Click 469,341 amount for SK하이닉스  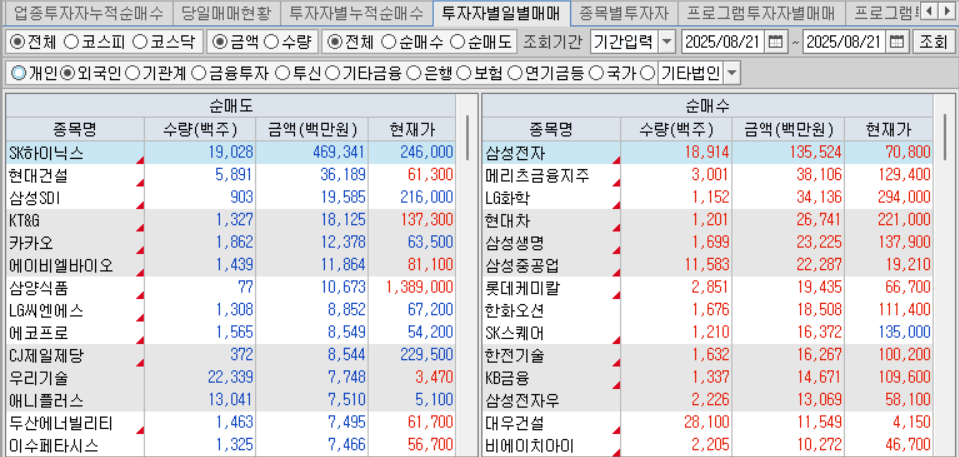coord(338,152)
